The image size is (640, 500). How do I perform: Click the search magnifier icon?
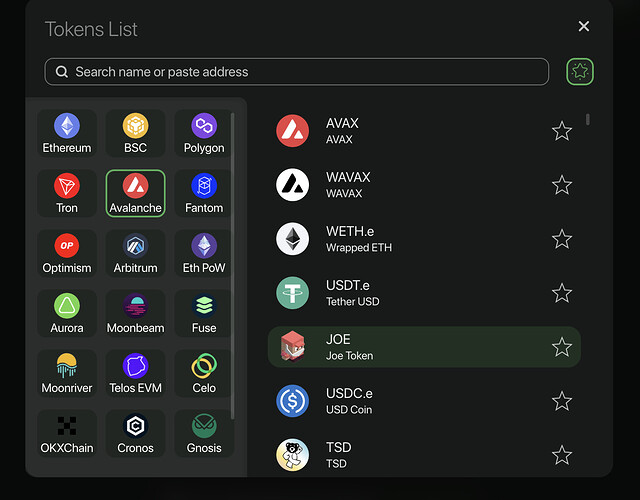[62, 72]
